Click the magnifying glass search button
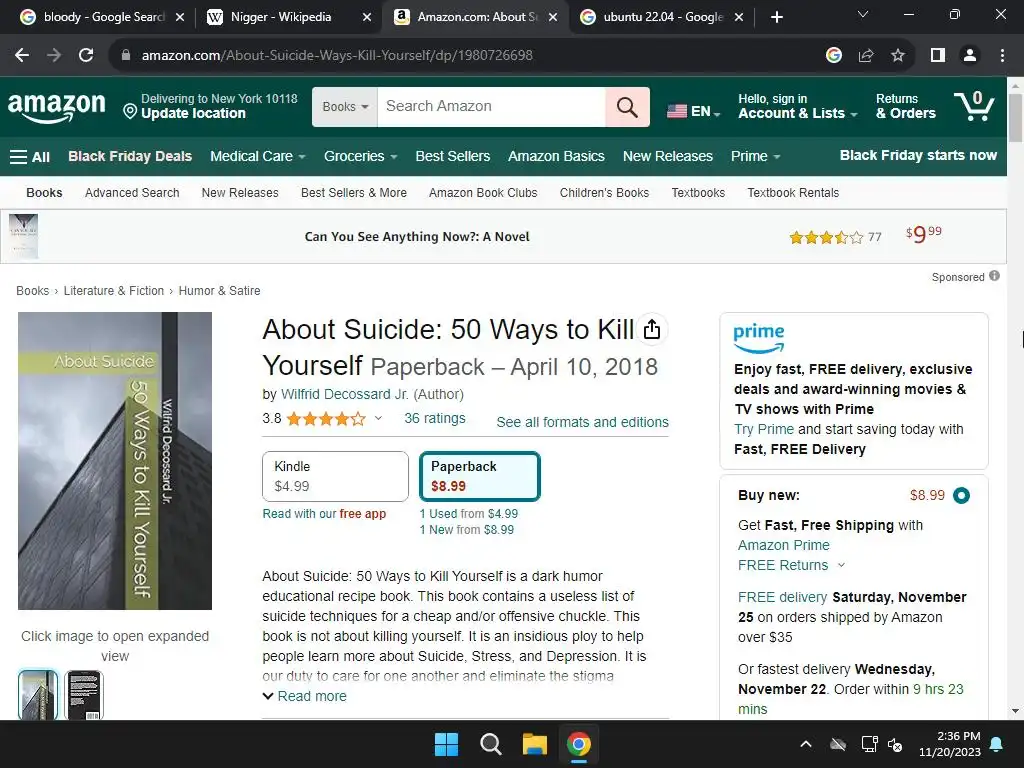Screen dimensions: 1024x768 click(x=627, y=106)
